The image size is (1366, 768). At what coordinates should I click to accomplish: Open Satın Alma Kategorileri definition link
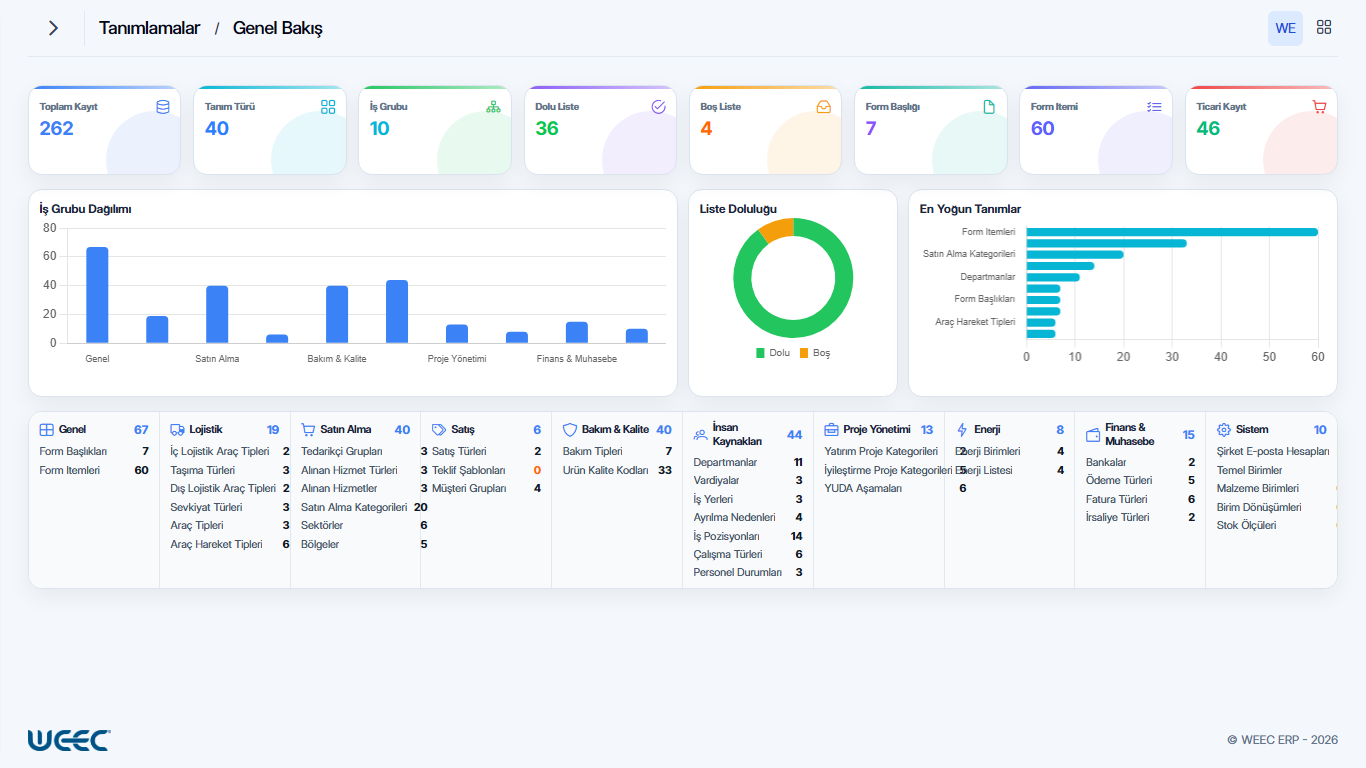(354, 507)
